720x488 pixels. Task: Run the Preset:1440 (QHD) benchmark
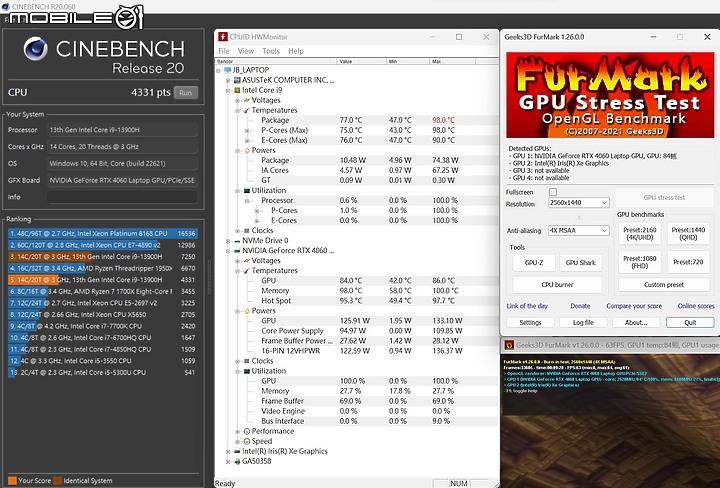pyautogui.click(x=688, y=233)
